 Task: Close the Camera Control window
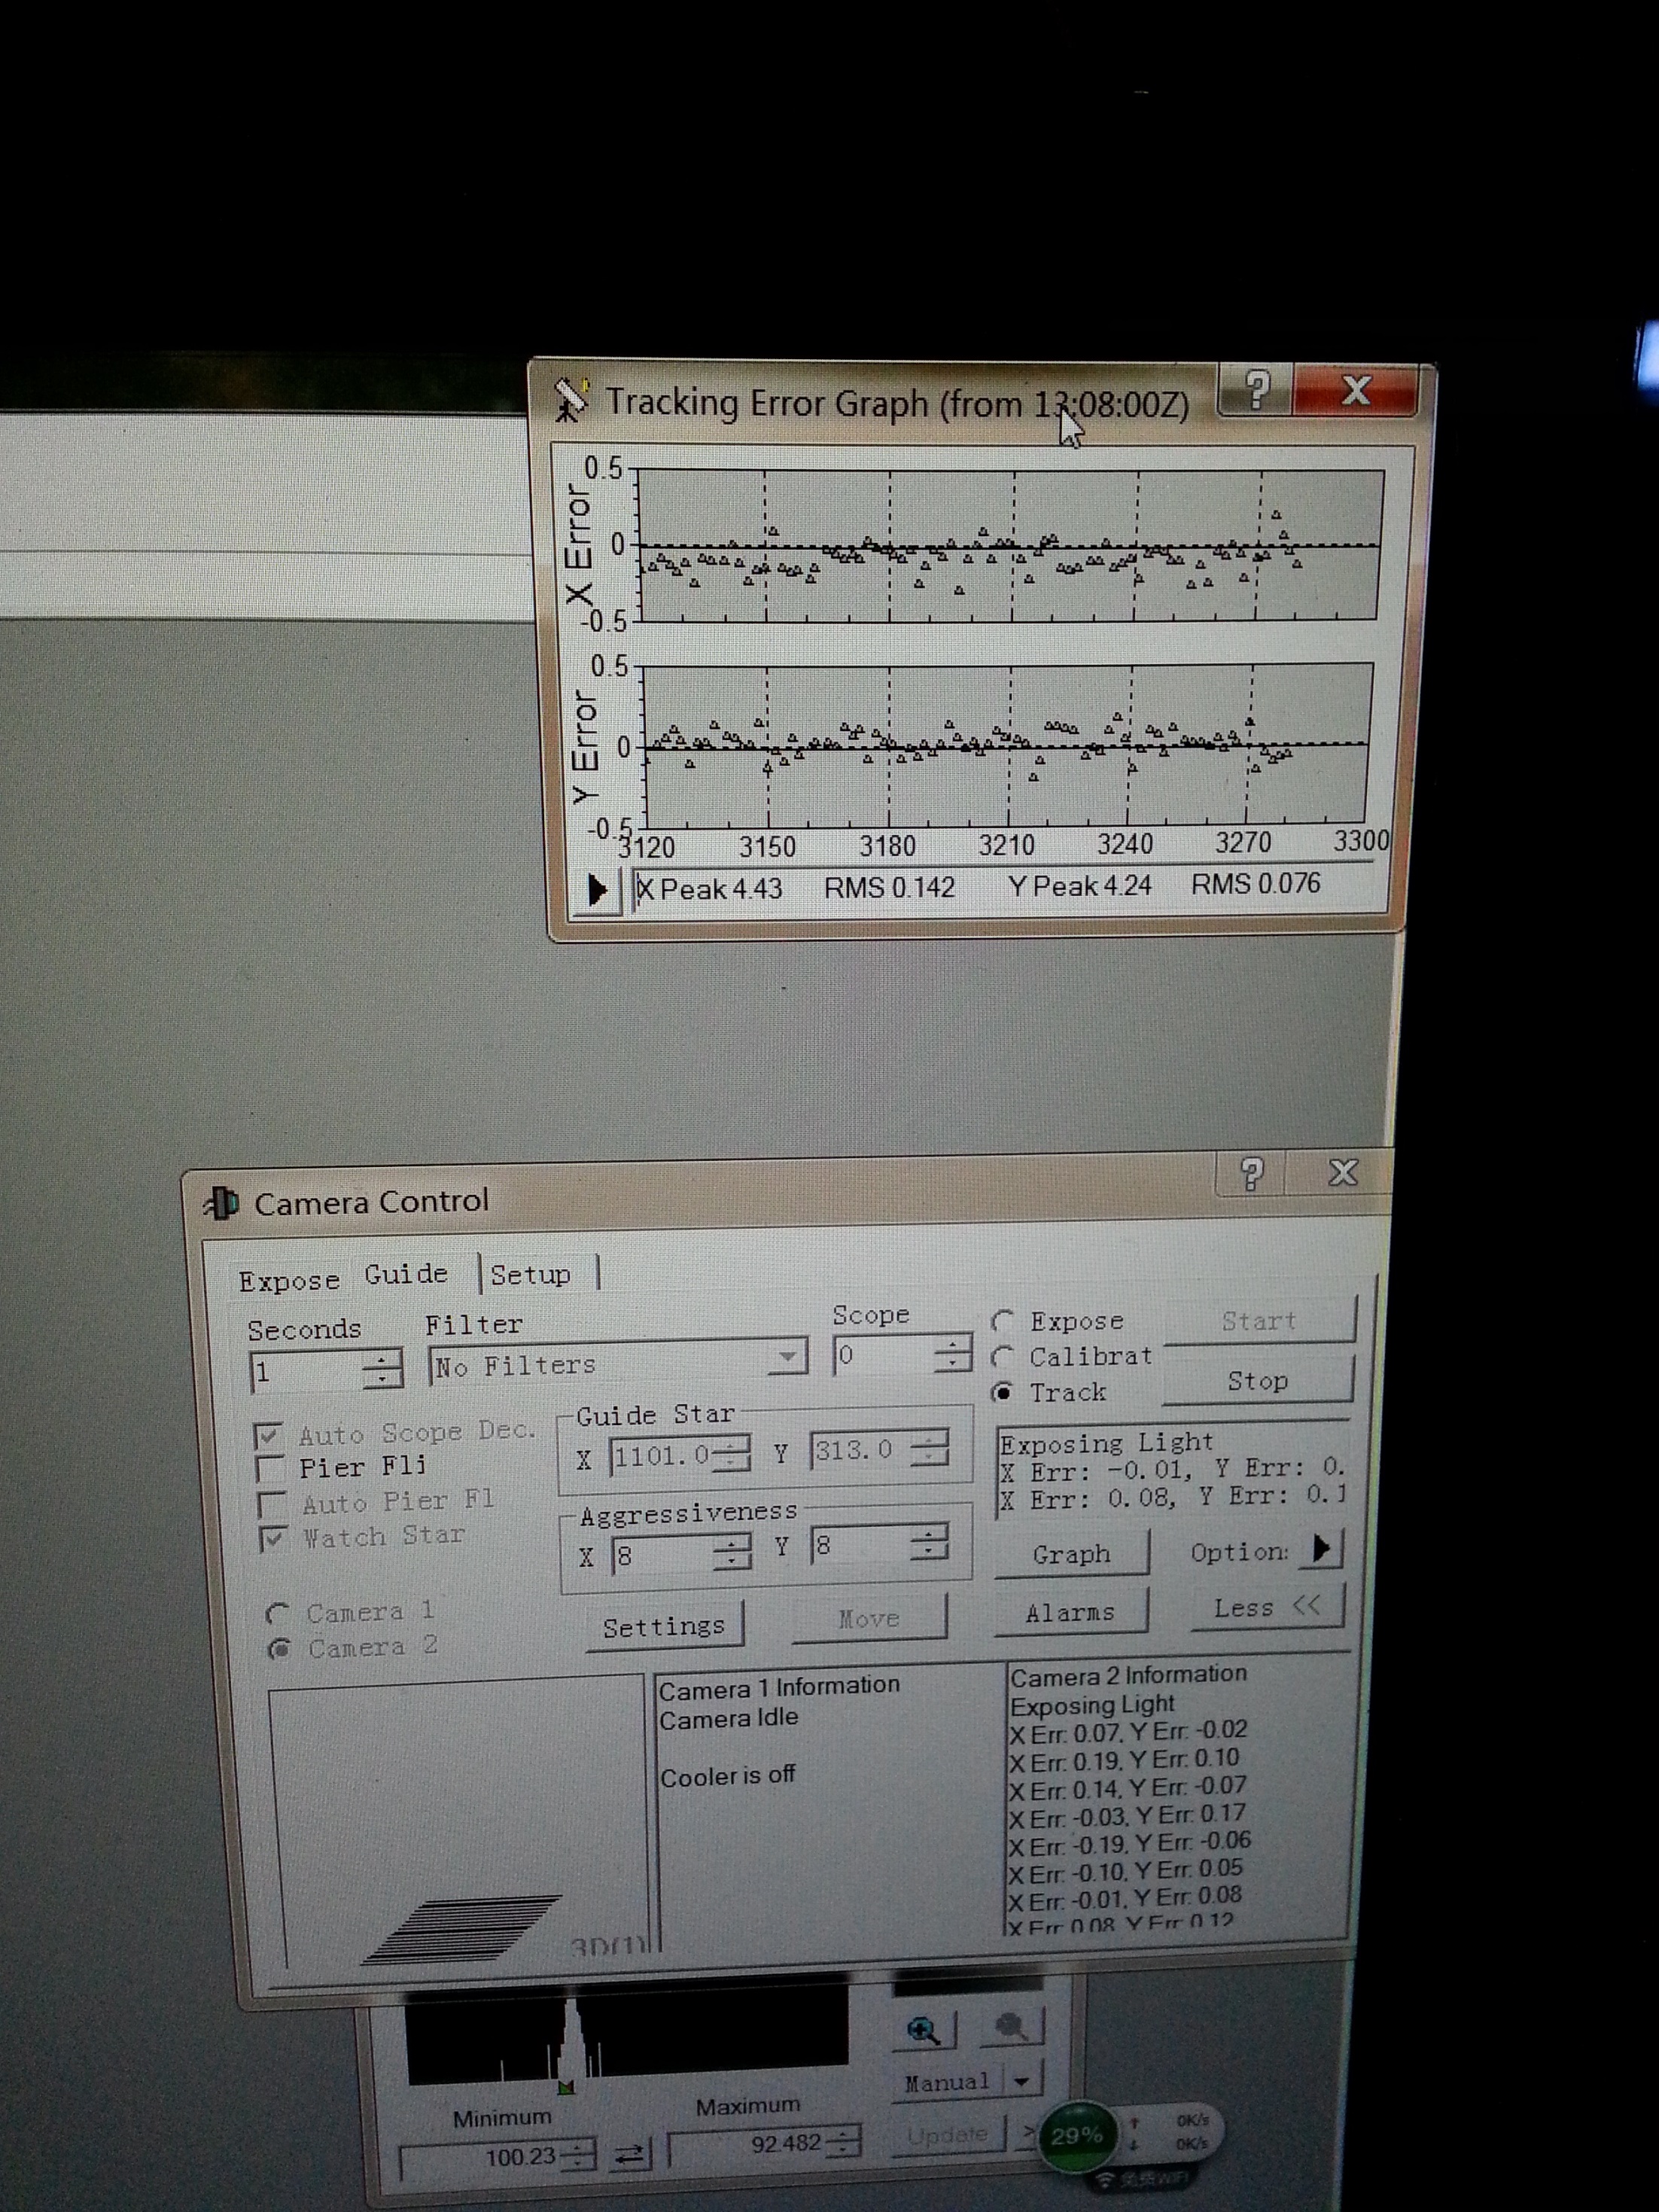[1342, 1172]
